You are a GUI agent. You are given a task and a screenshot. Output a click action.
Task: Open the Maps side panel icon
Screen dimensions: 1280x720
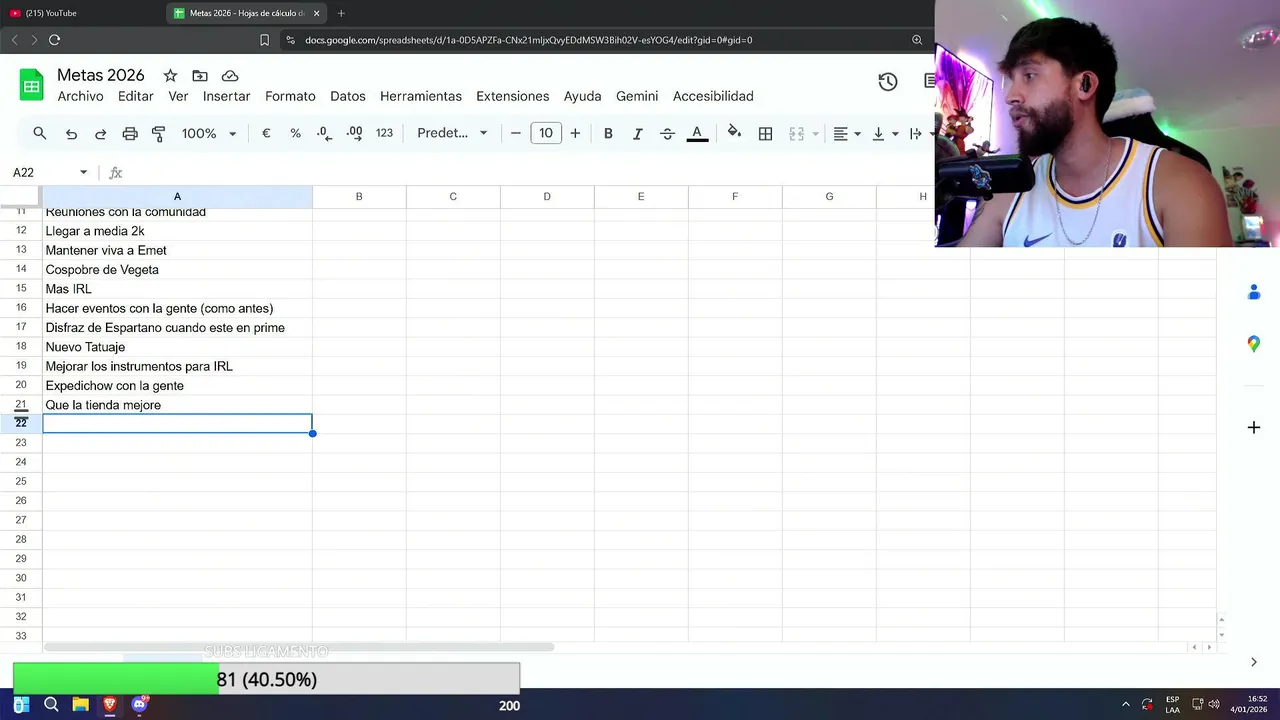(1254, 344)
